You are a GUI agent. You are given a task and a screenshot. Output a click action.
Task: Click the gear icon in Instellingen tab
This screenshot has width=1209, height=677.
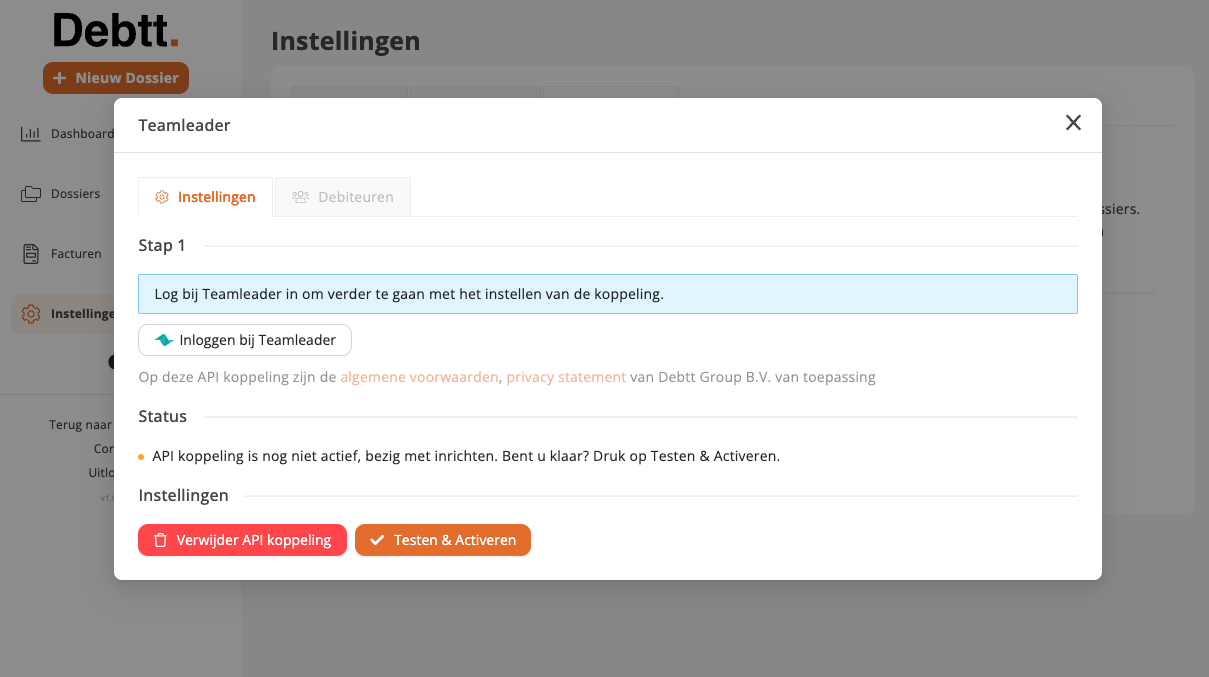pos(162,197)
